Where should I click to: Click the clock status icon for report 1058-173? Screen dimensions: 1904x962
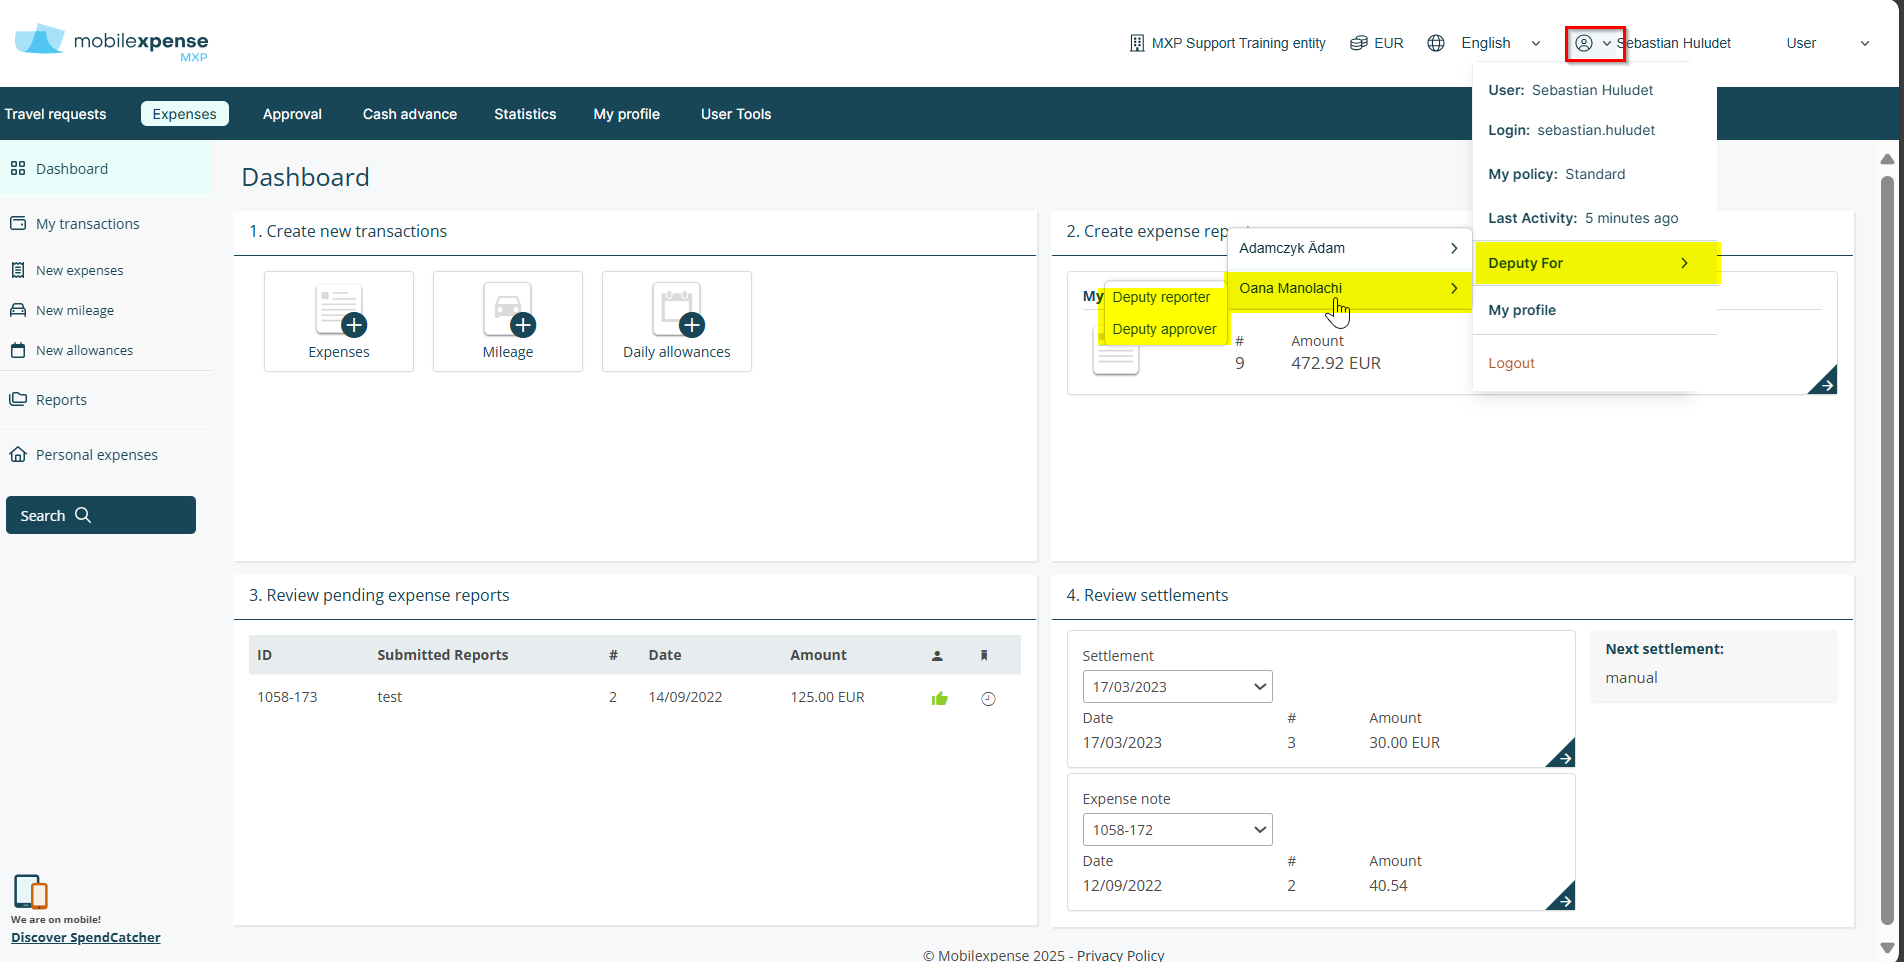pyautogui.click(x=988, y=699)
